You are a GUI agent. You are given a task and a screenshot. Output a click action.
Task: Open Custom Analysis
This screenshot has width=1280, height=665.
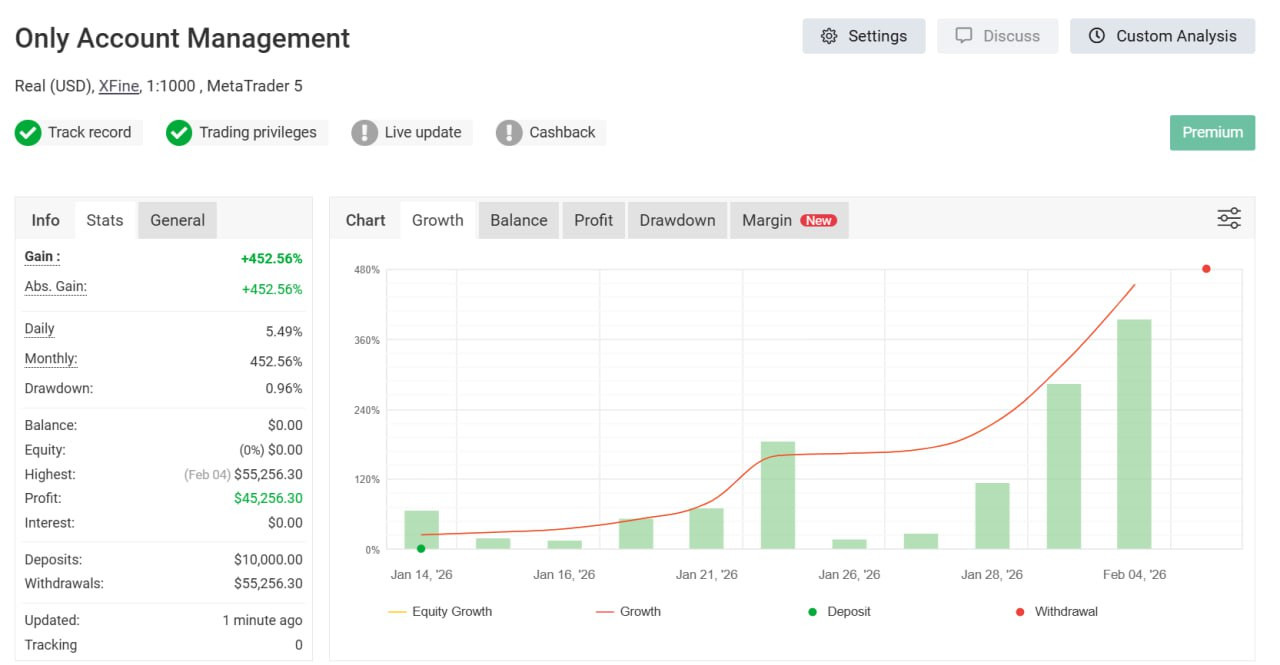(x=1162, y=36)
